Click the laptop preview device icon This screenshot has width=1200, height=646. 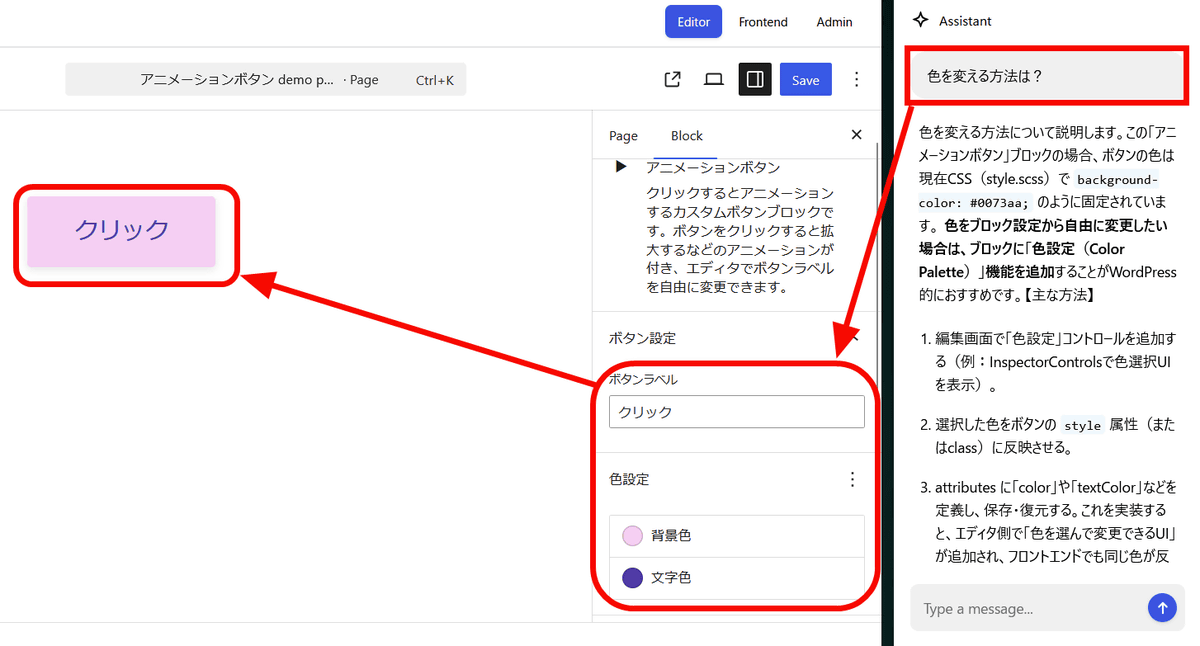(x=713, y=80)
